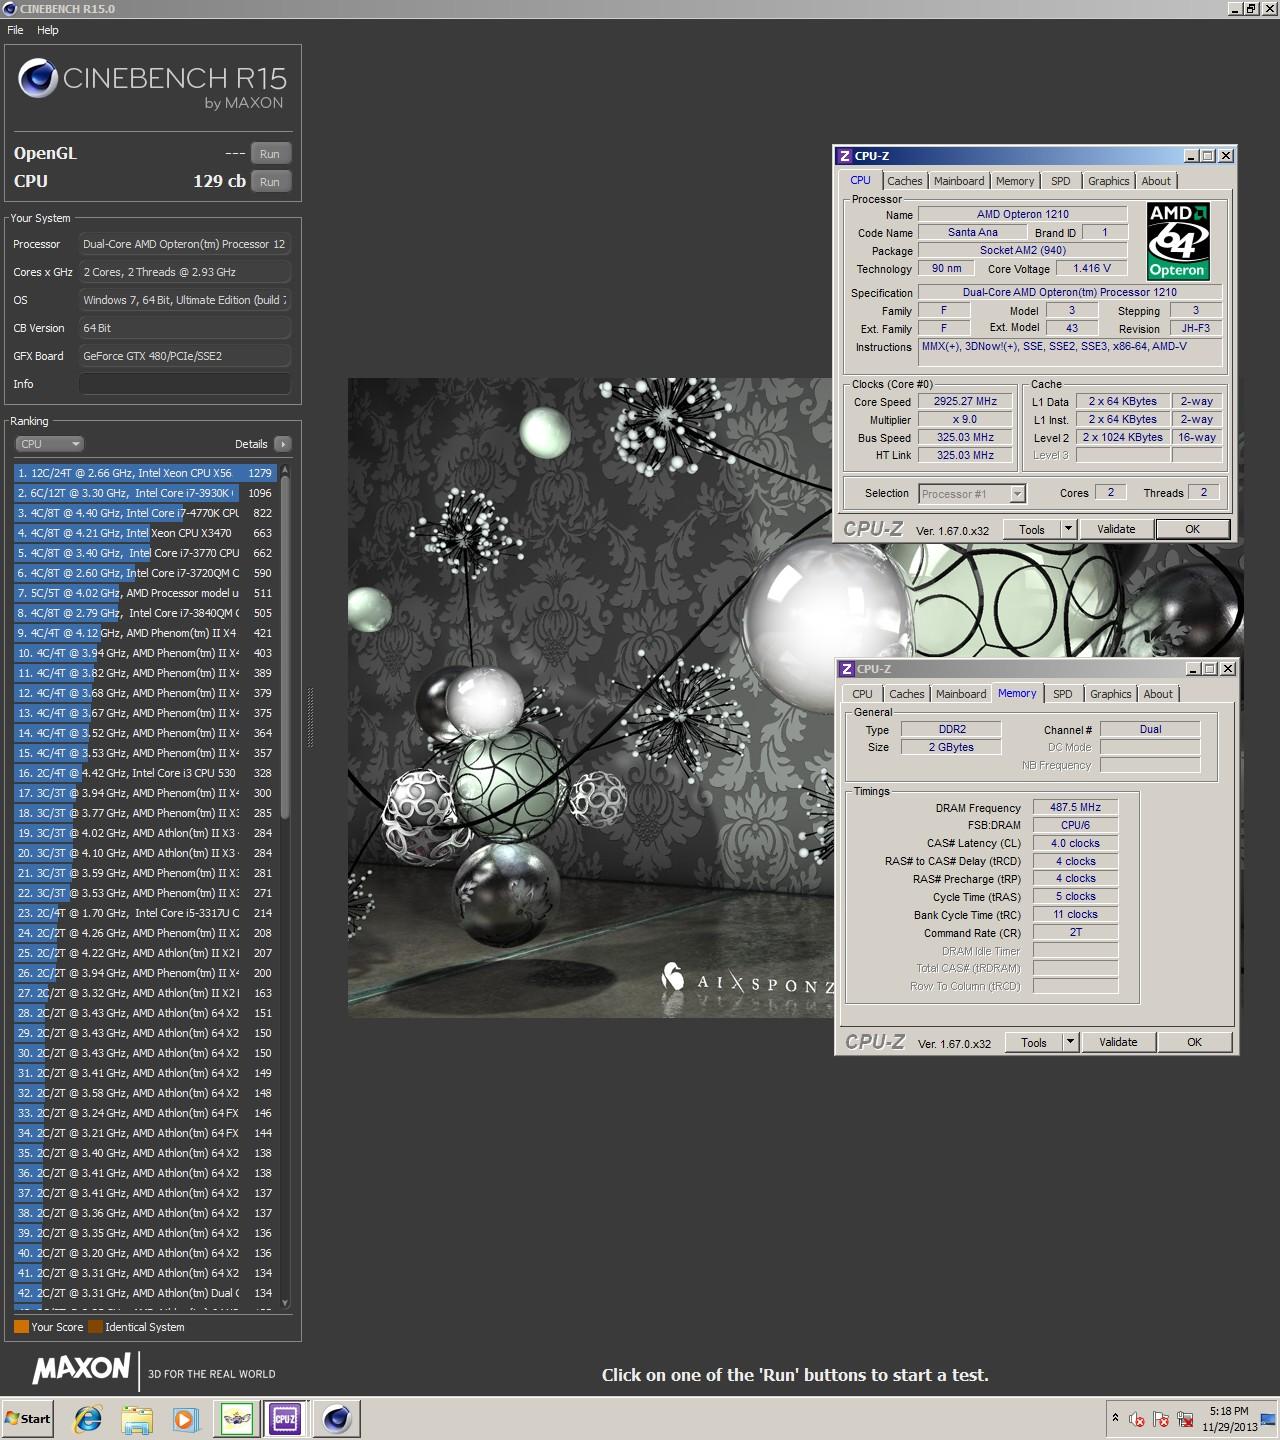This screenshot has height=1440, width=1280.
Task: Open the Action Center flag icon
Action: point(1161,1419)
